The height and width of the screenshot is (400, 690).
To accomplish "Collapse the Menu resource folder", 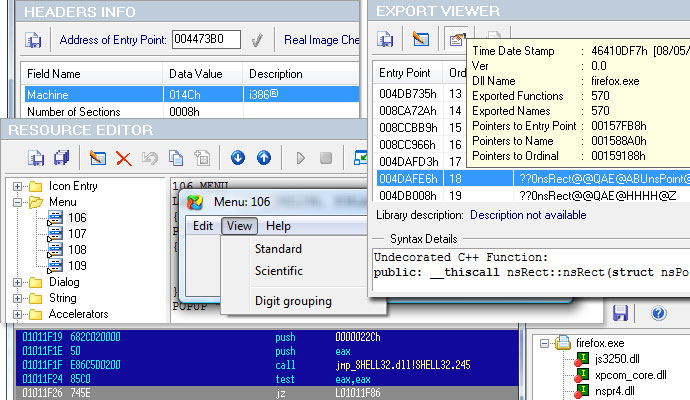I will (x=18, y=202).
